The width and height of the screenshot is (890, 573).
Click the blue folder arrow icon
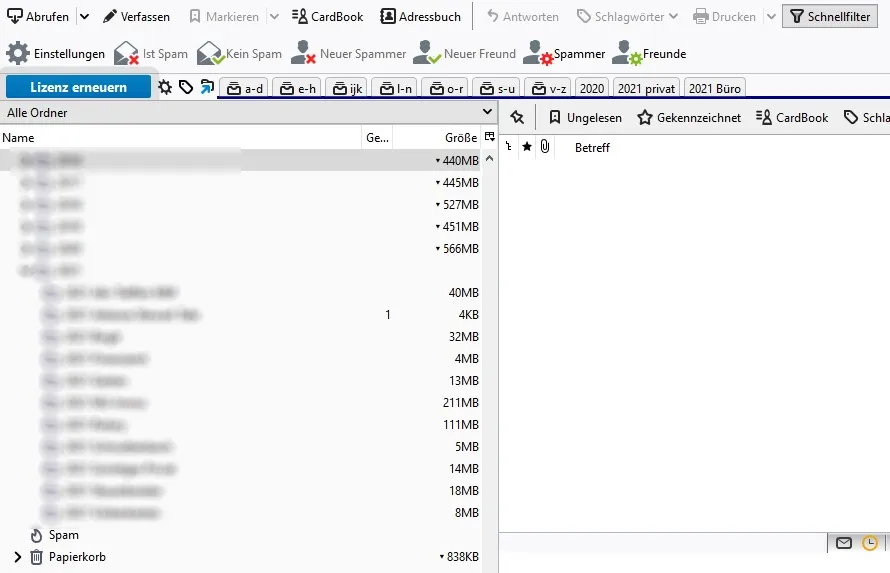[207, 87]
